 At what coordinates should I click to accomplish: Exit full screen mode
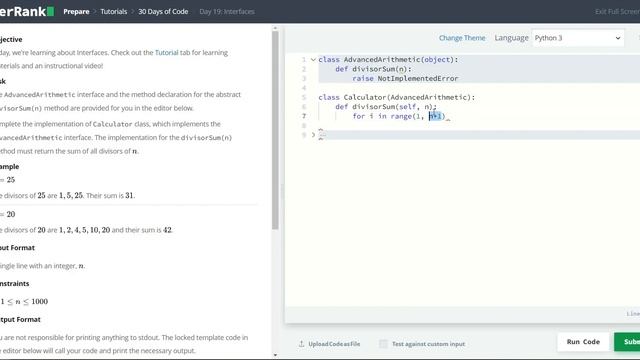pos(617,11)
